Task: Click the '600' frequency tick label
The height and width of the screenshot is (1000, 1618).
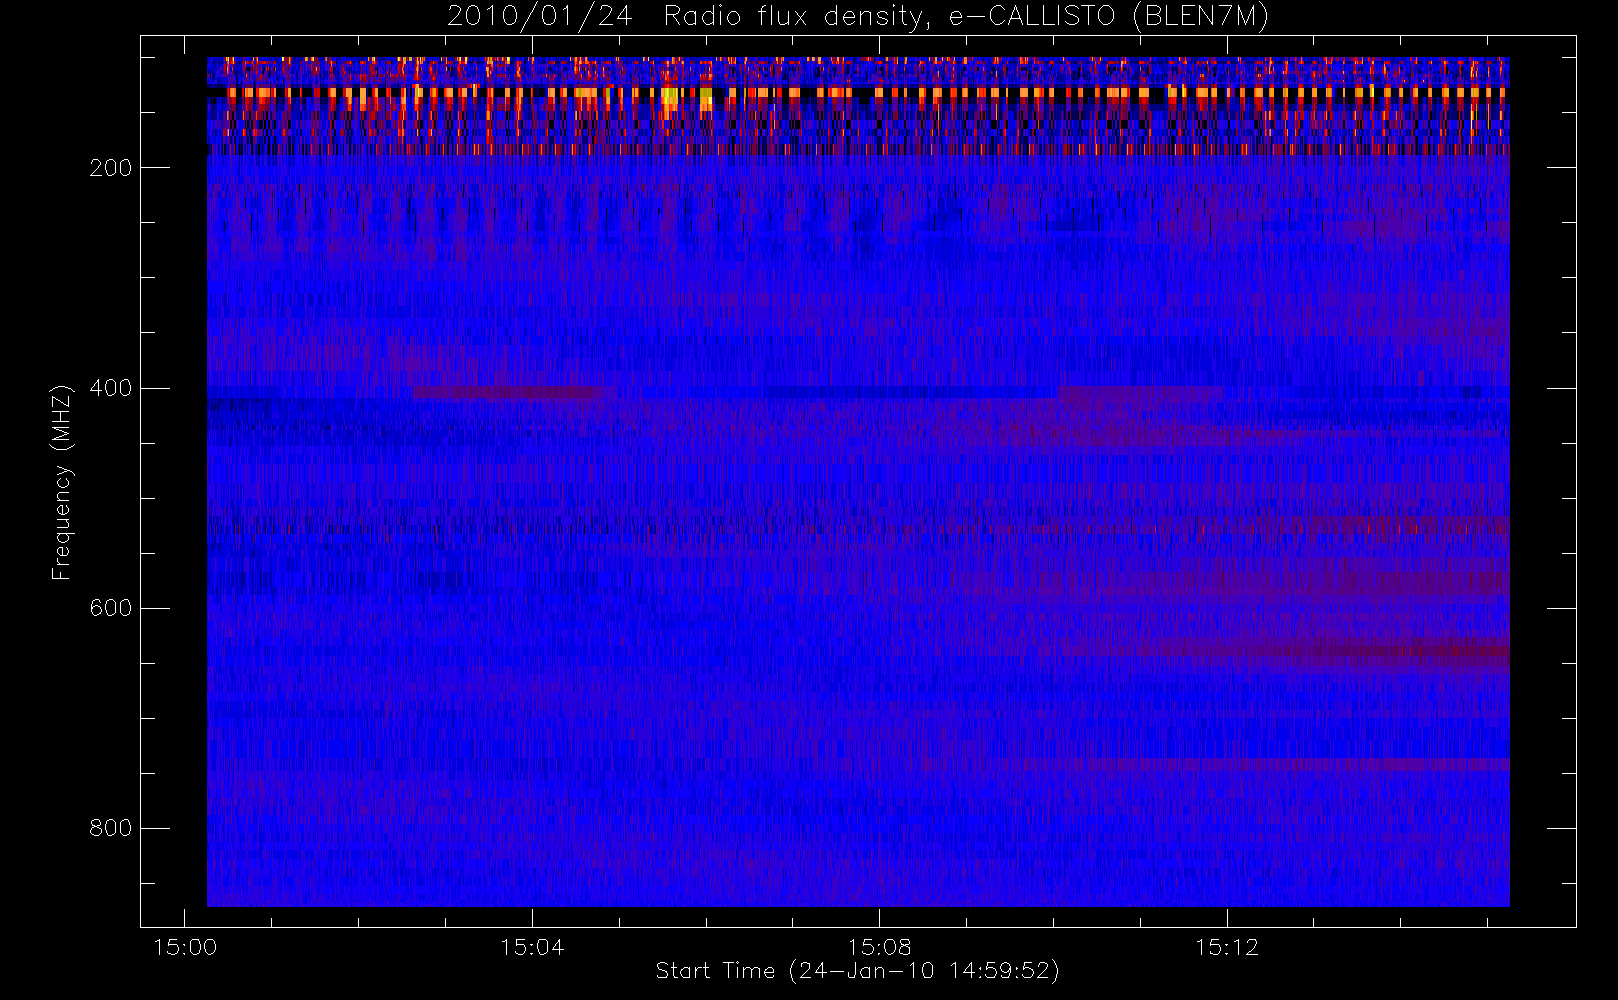Action: [x=110, y=608]
